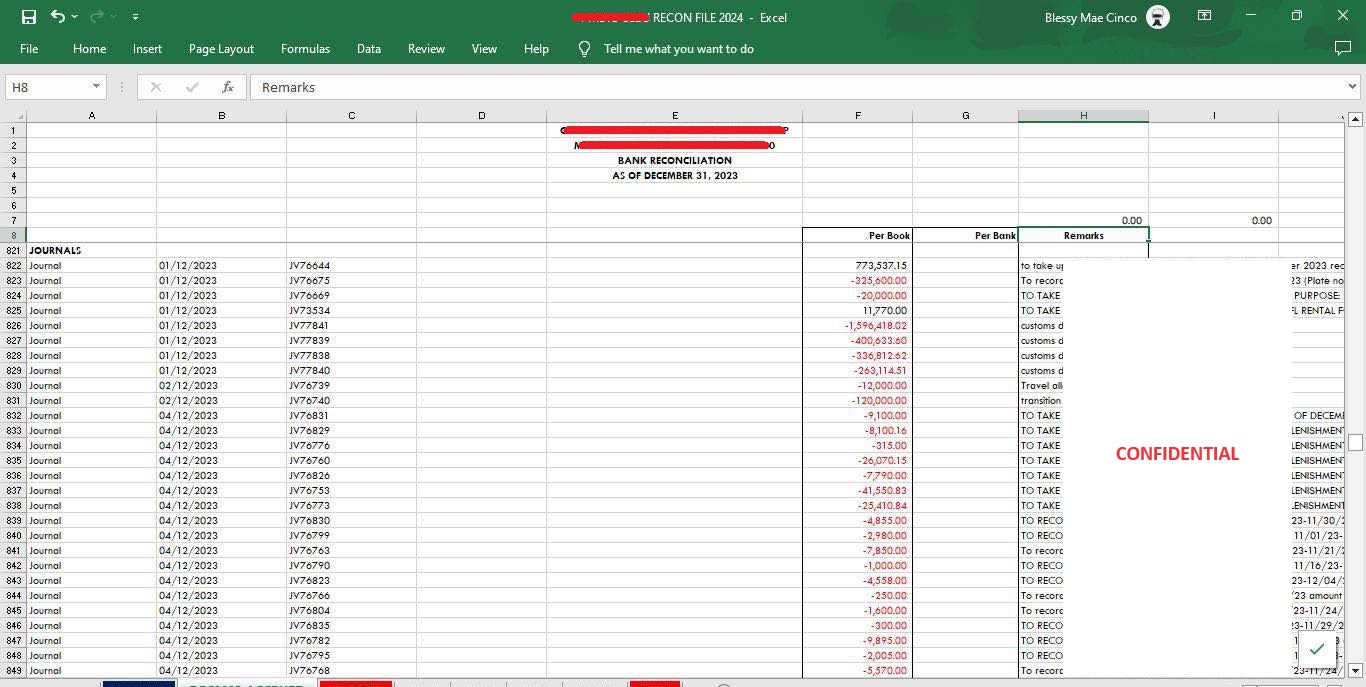
Task: Open the Ribbon Display Options icon
Action: click(1205, 16)
